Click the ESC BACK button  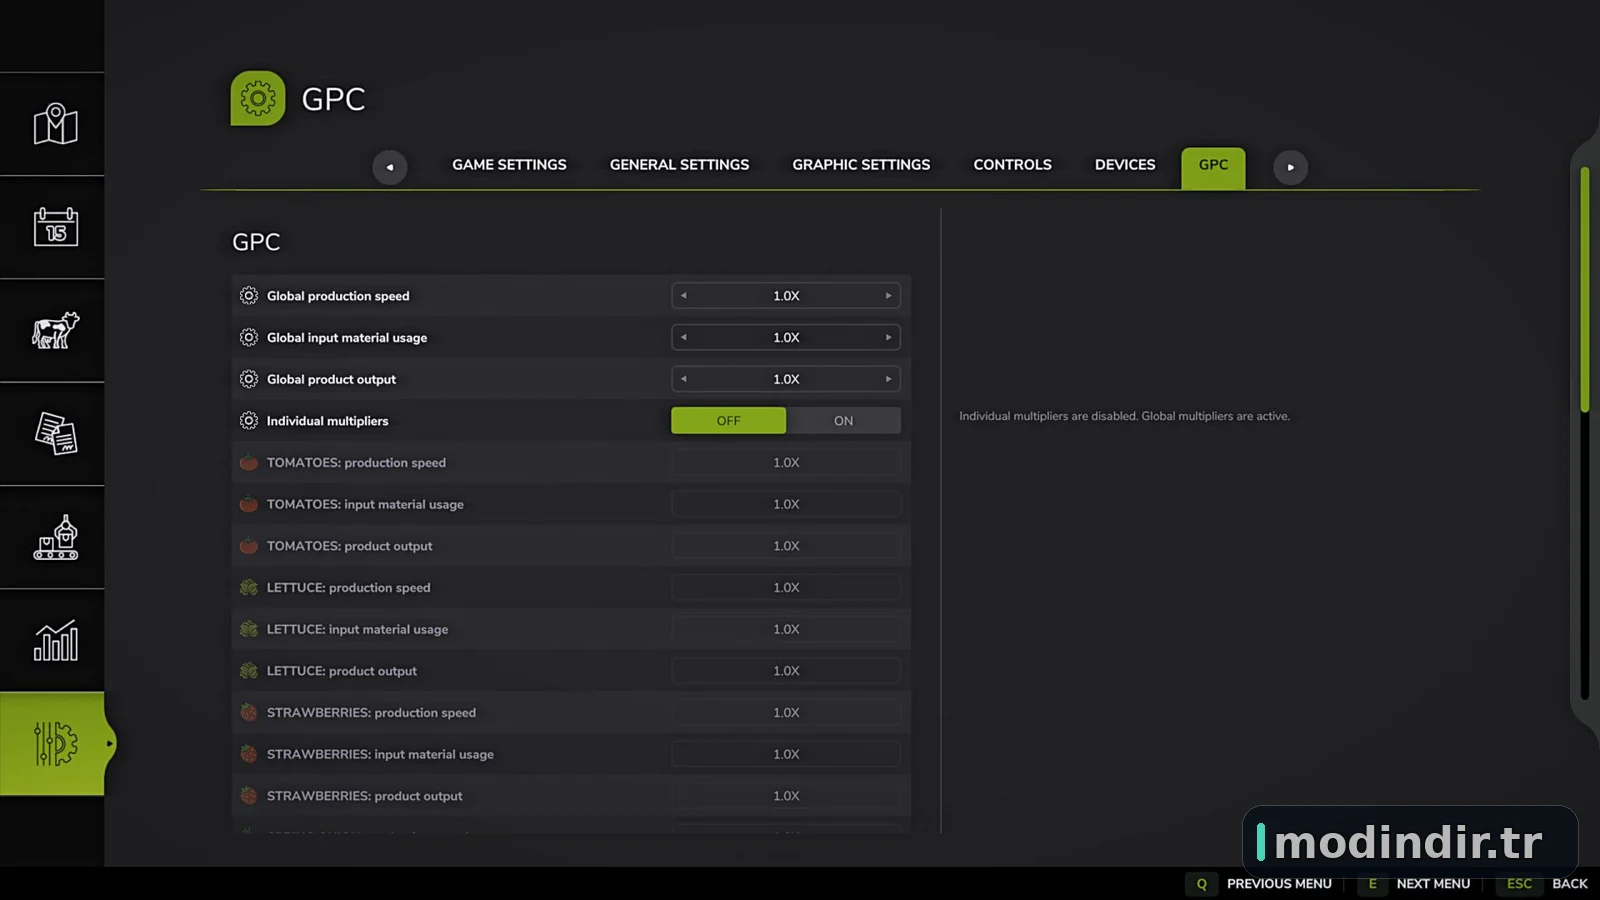(x=1544, y=884)
